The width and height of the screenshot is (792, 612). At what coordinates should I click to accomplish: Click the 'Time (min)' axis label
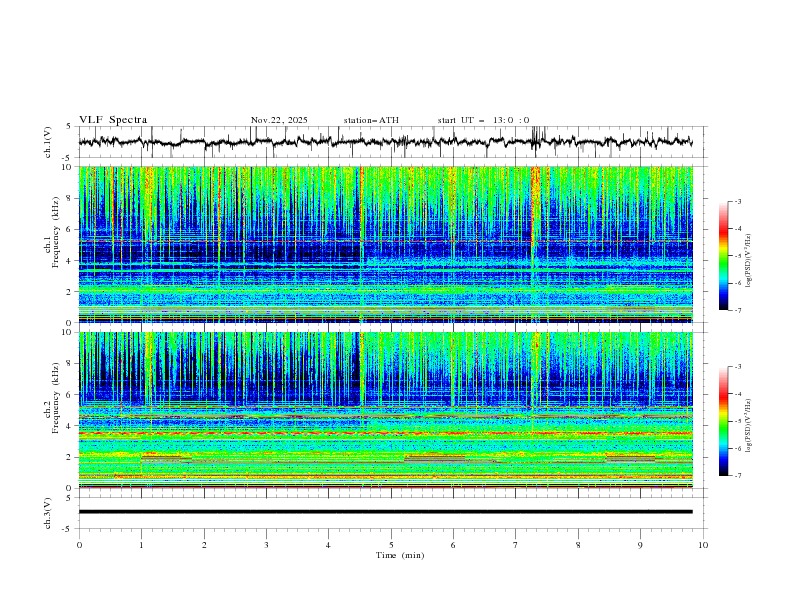coord(400,555)
